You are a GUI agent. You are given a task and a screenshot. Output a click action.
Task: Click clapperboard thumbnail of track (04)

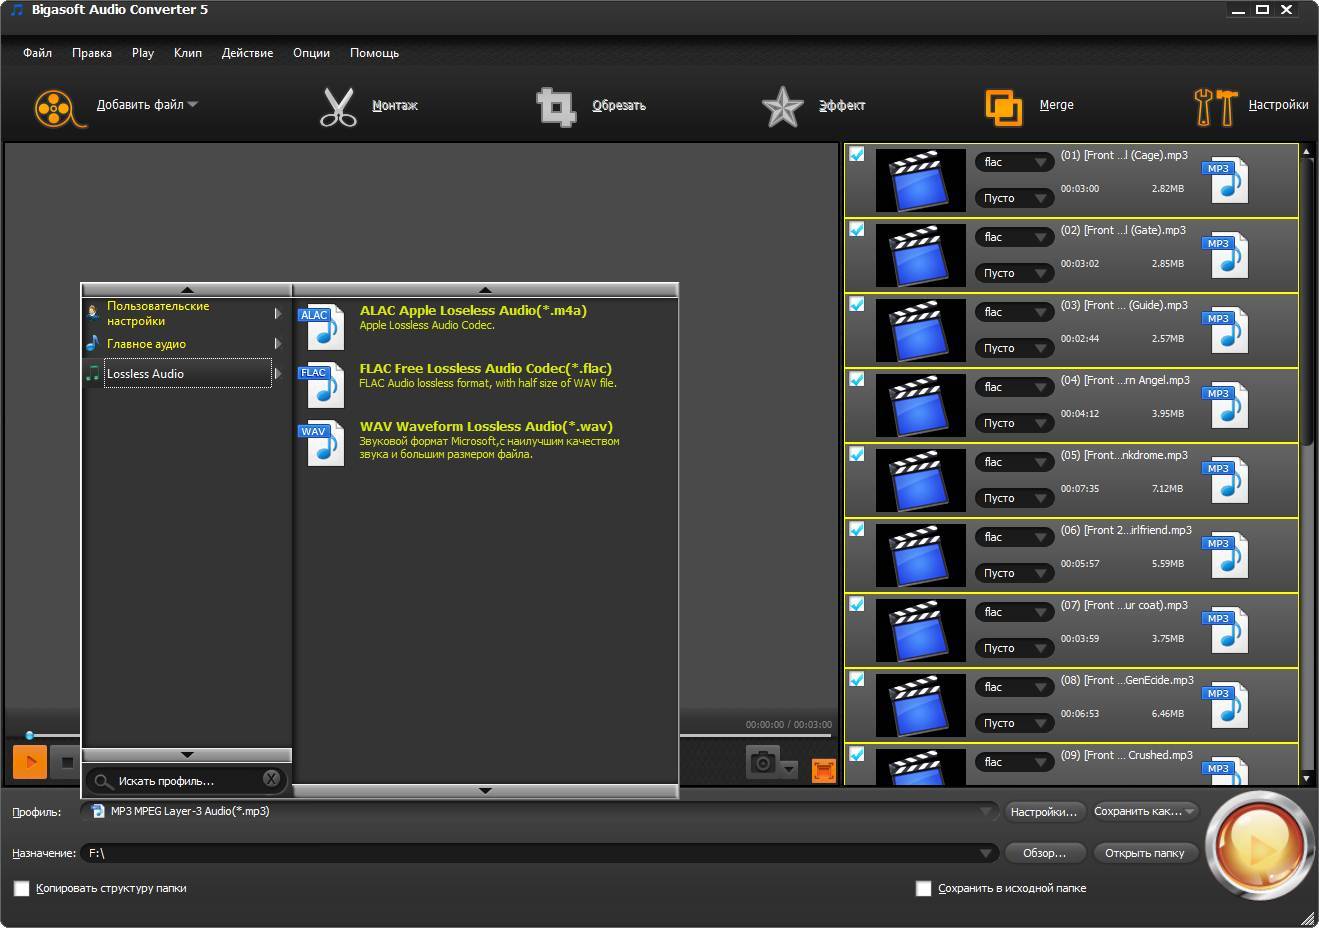[920, 405]
